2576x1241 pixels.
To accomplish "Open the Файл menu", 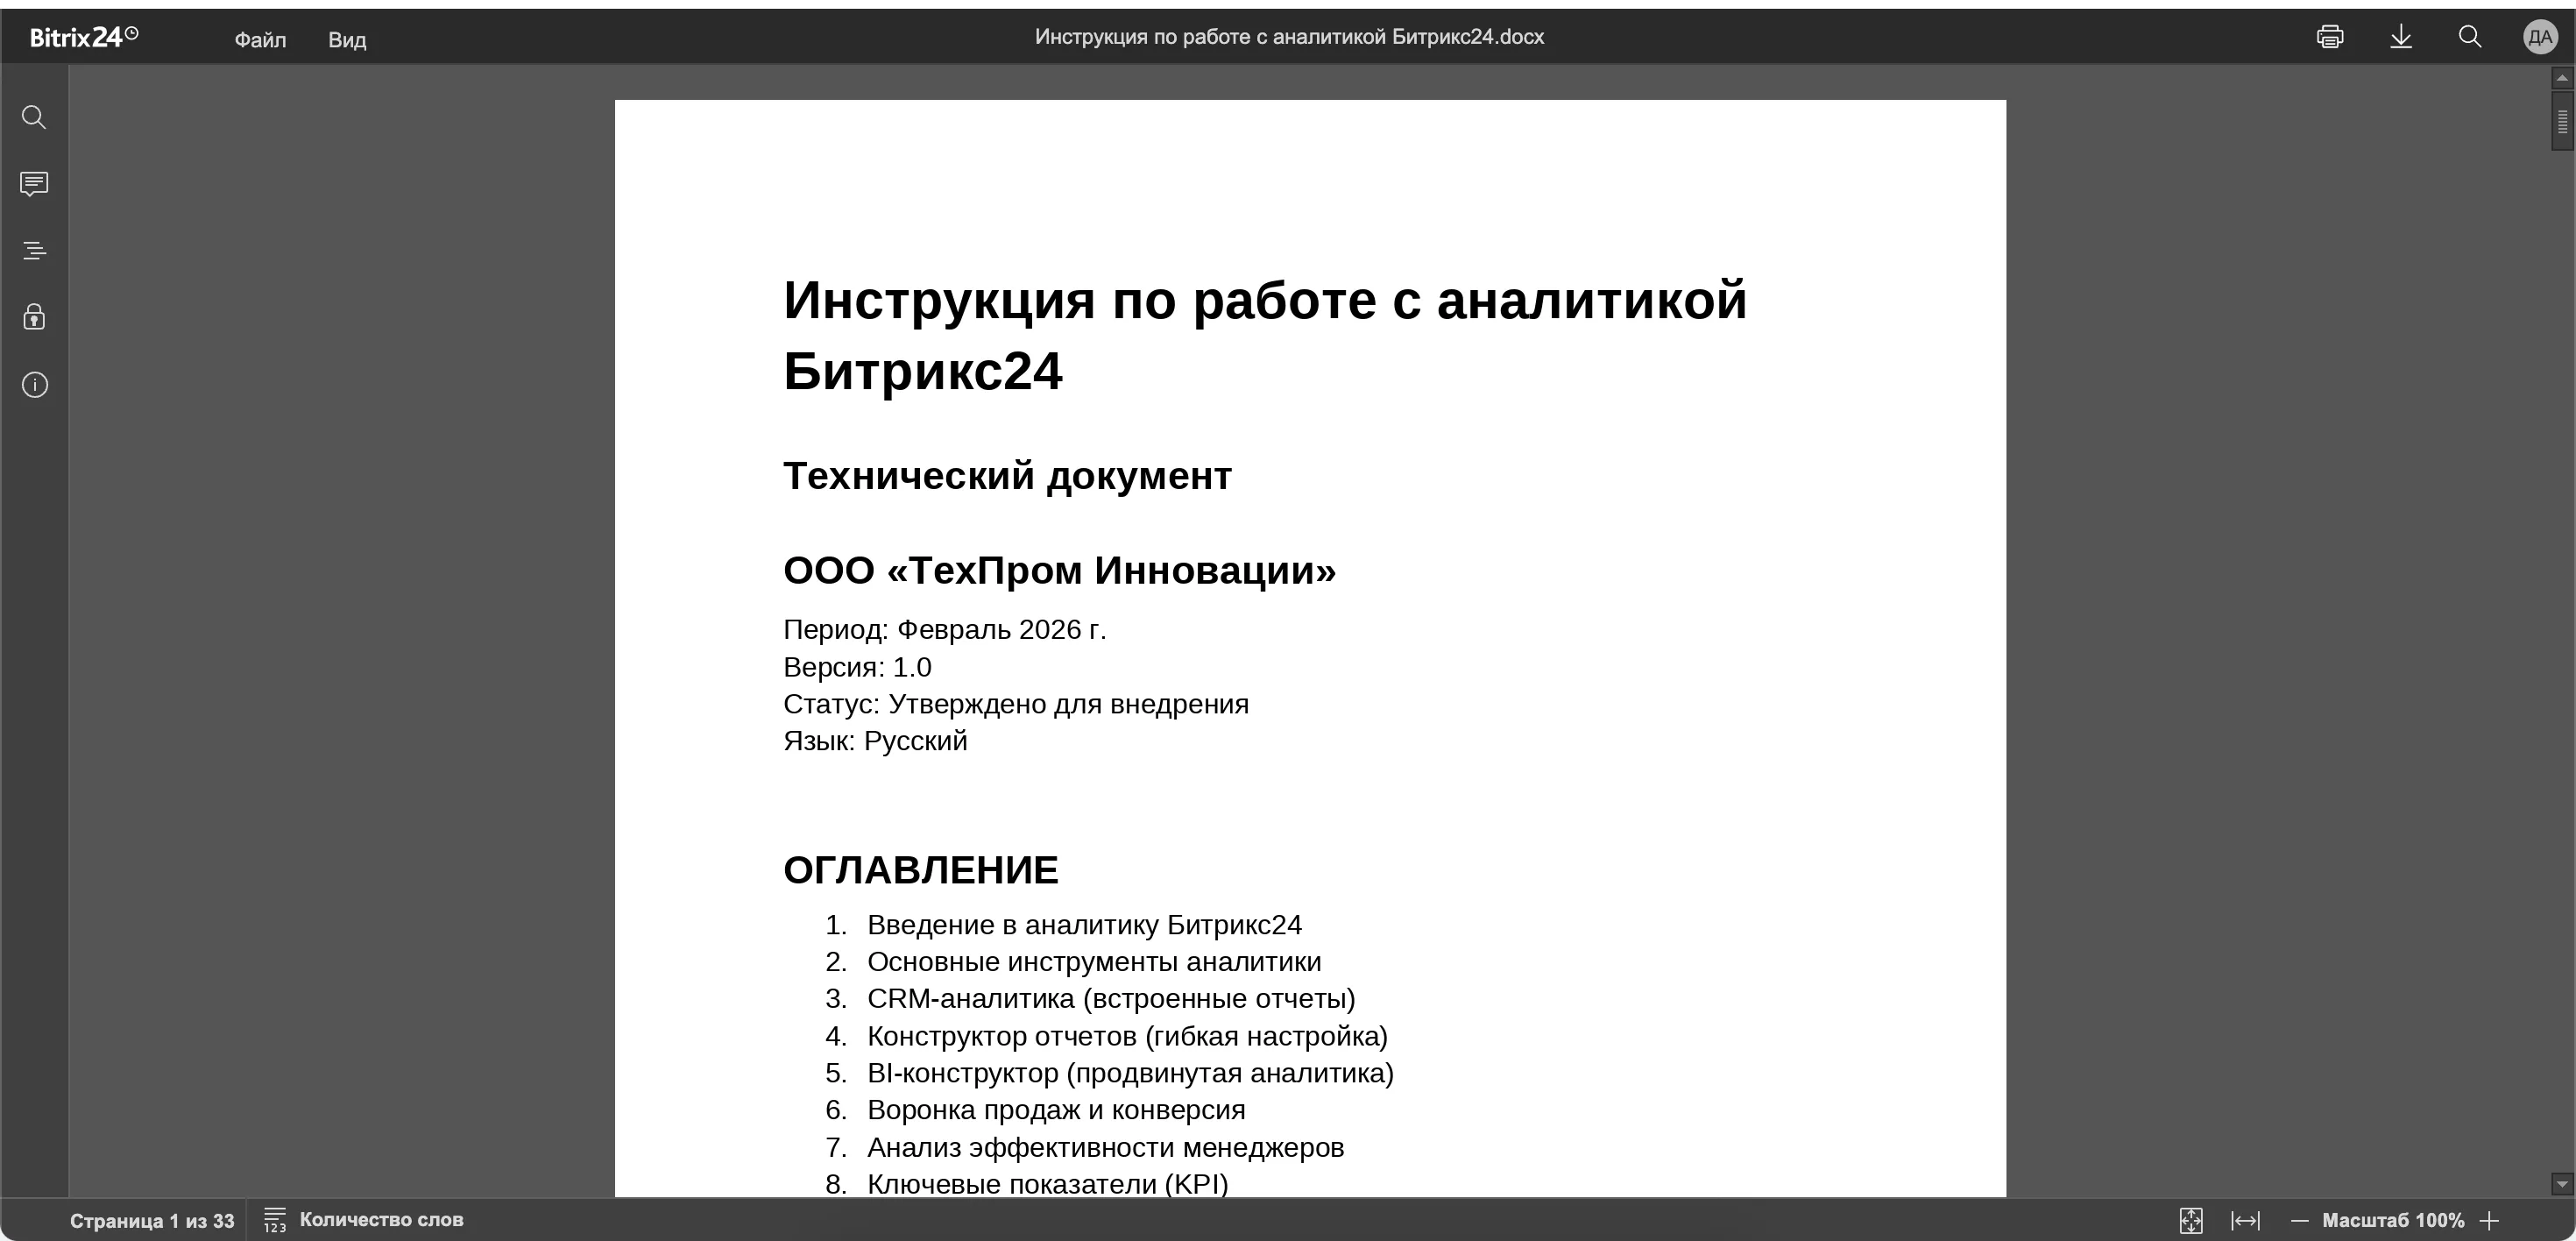I will tap(260, 40).
